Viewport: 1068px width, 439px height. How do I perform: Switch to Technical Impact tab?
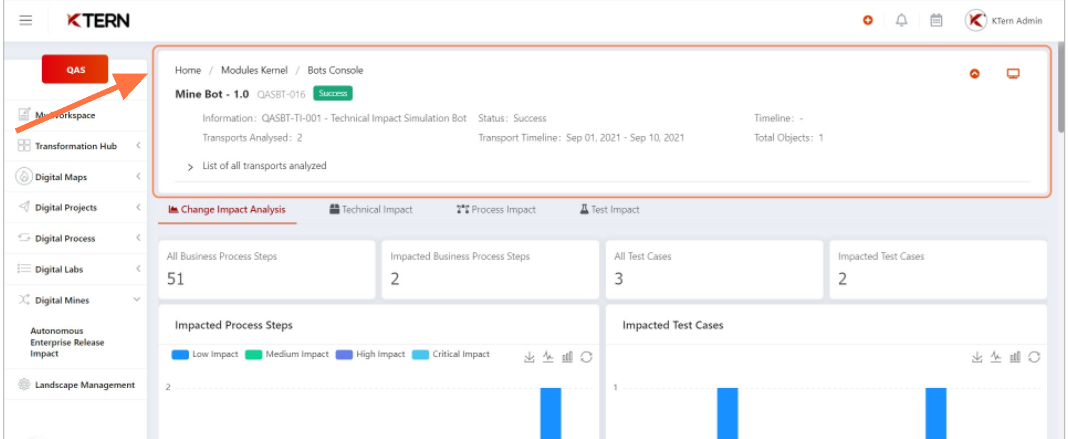[371, 210]
